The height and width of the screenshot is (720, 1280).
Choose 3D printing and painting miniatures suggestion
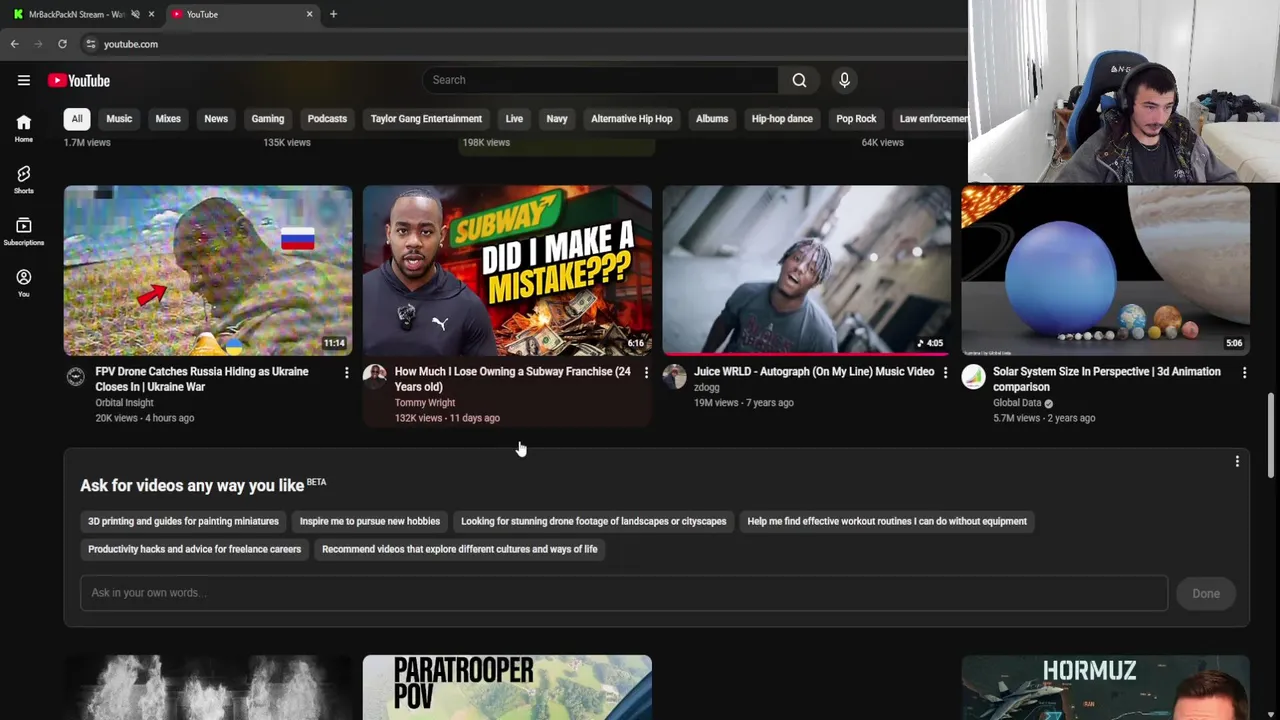(x=183, y=521)
